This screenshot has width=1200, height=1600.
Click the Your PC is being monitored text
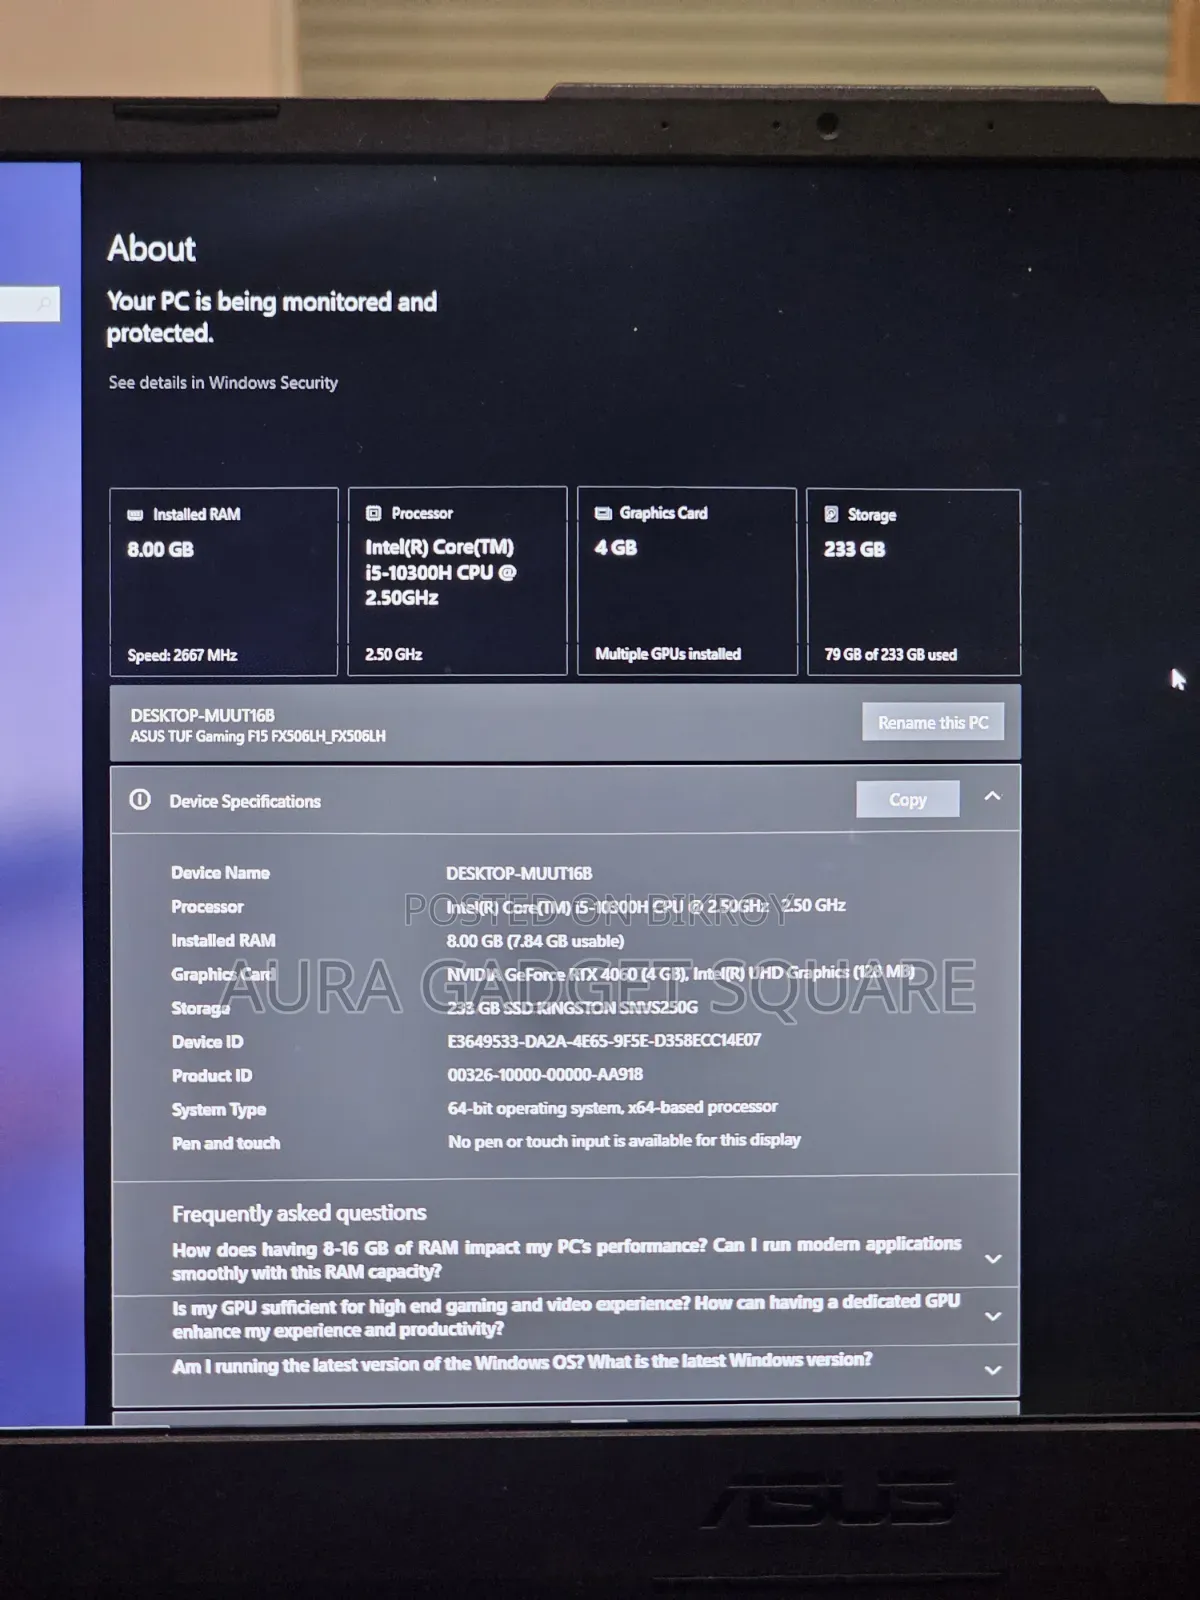[272, 317]
